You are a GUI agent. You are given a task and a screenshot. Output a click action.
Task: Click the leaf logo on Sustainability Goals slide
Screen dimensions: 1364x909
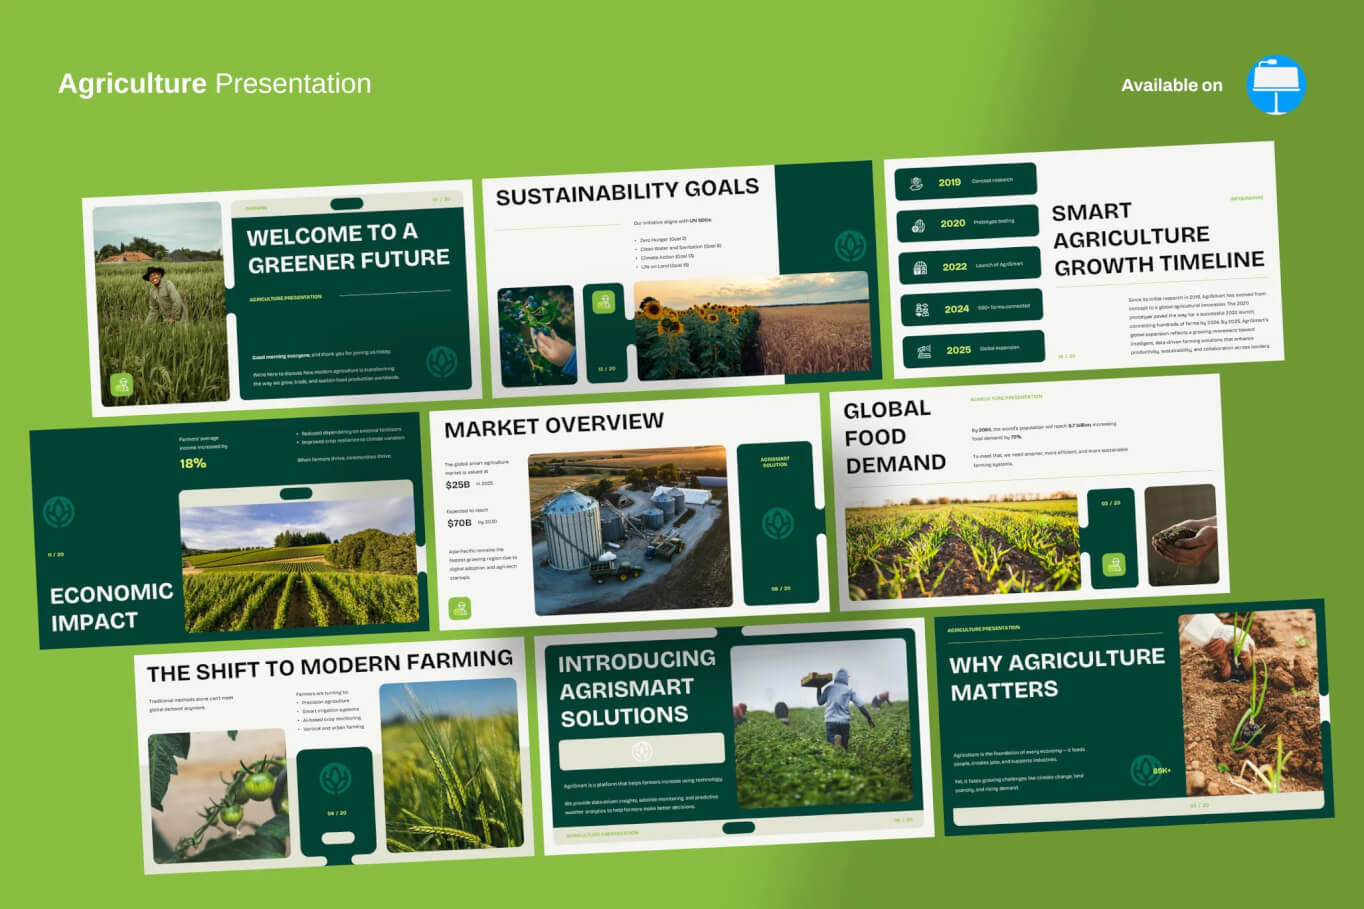[x=850, y=245]
